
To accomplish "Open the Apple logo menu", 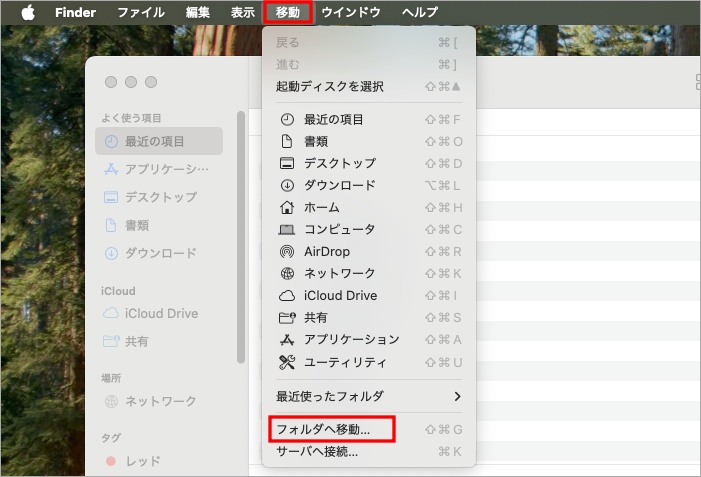I will click(28, 12).
